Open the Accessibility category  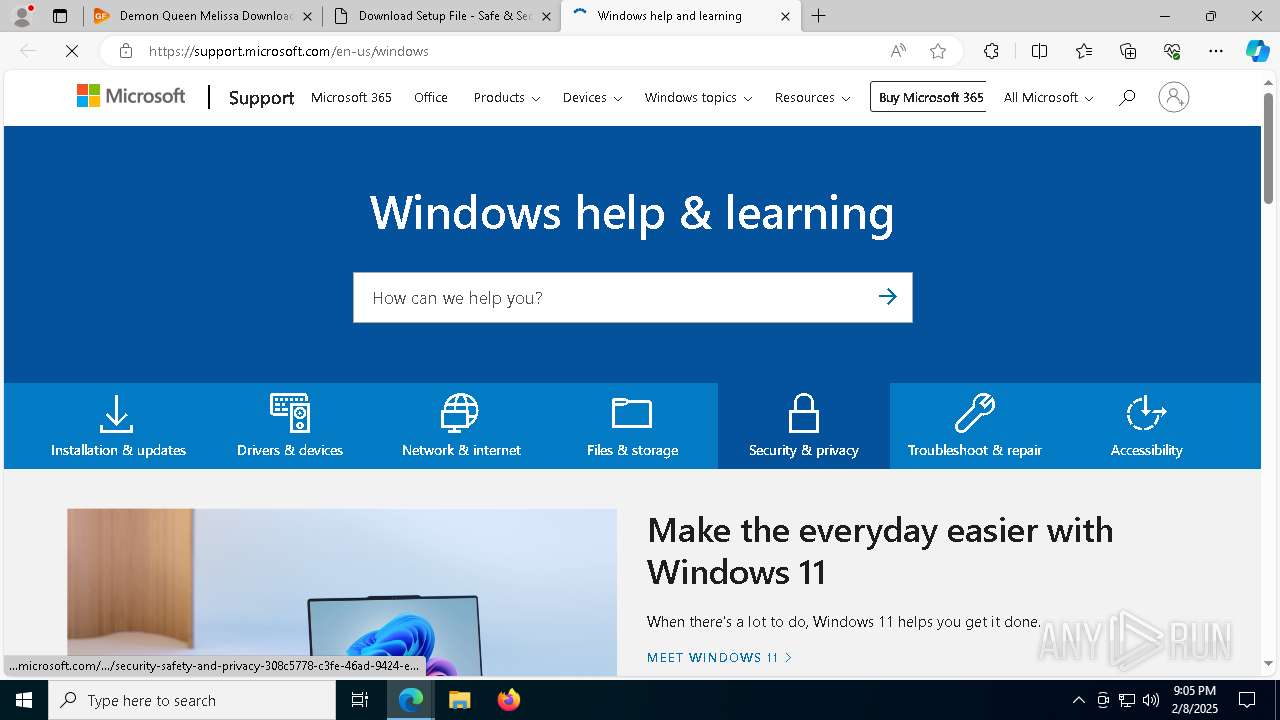(1146, 426)
